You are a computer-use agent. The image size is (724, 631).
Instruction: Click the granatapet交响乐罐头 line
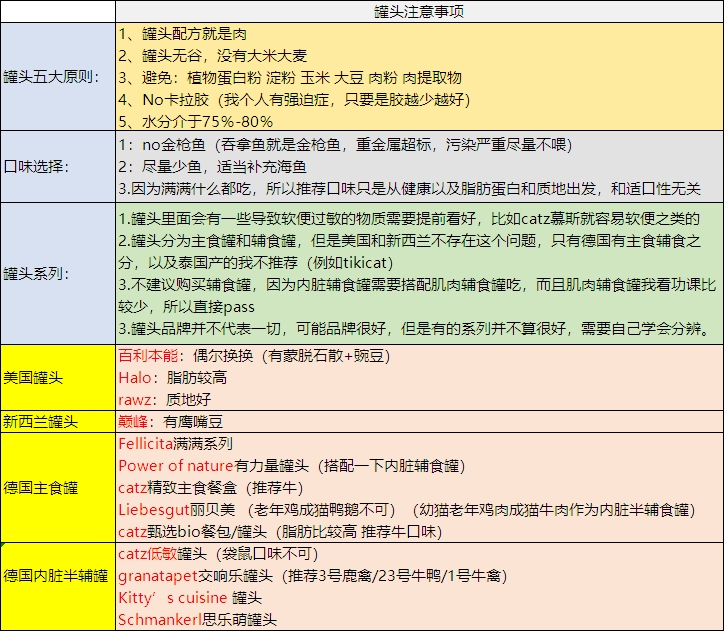click(x=313, y=576)
